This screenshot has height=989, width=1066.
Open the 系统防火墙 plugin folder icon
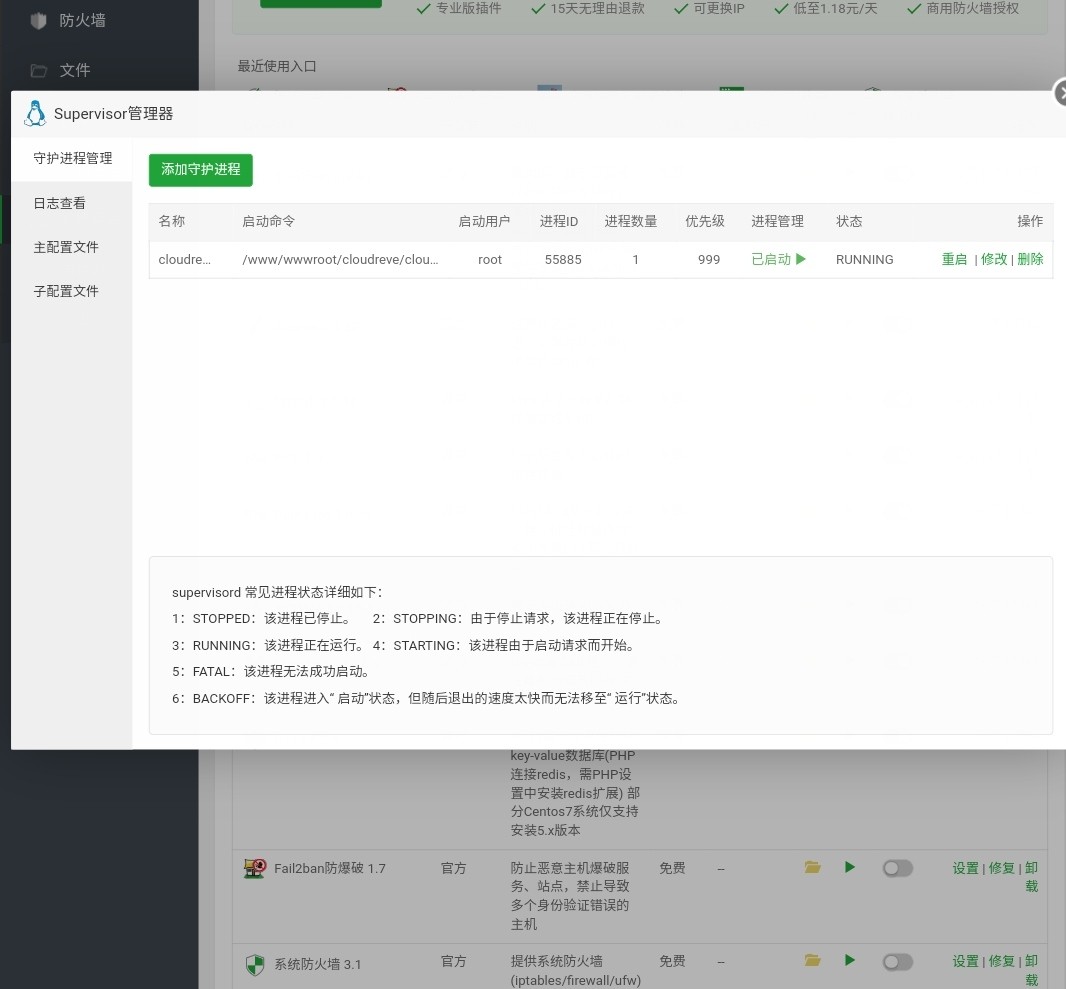point(812,960)
